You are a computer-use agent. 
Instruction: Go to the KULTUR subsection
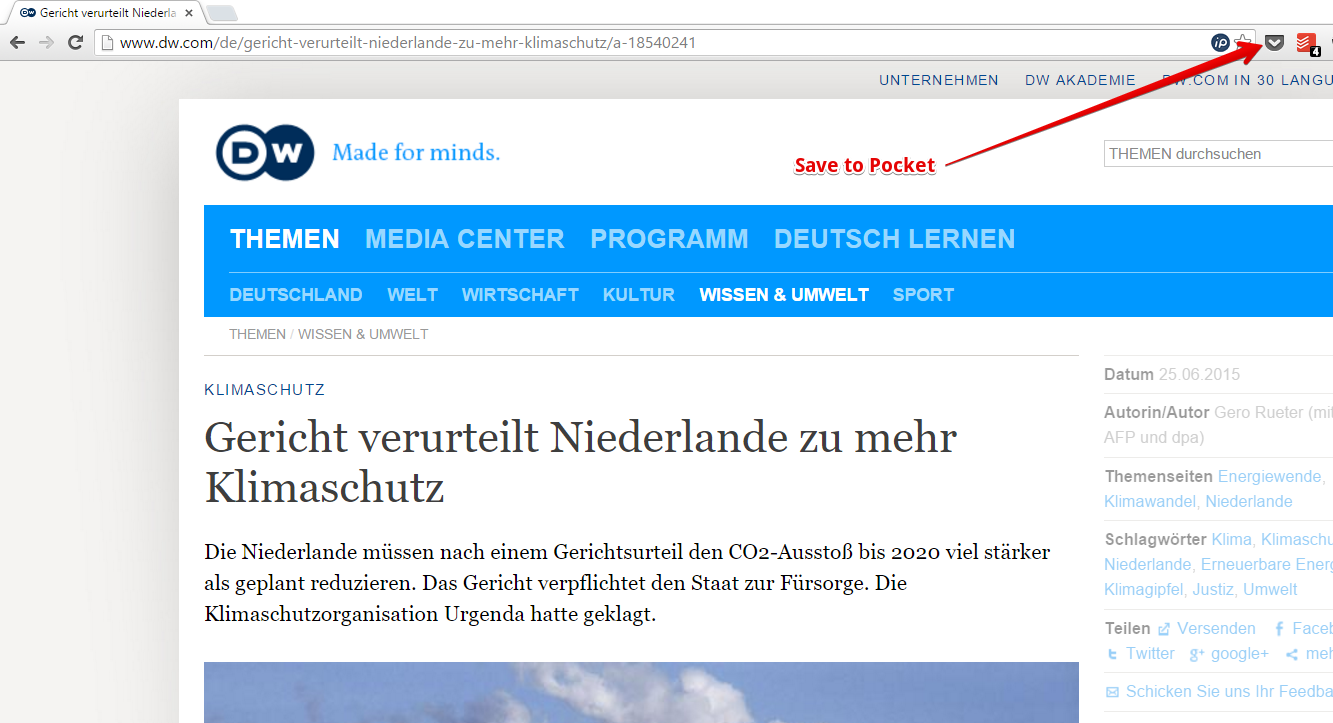638,295
